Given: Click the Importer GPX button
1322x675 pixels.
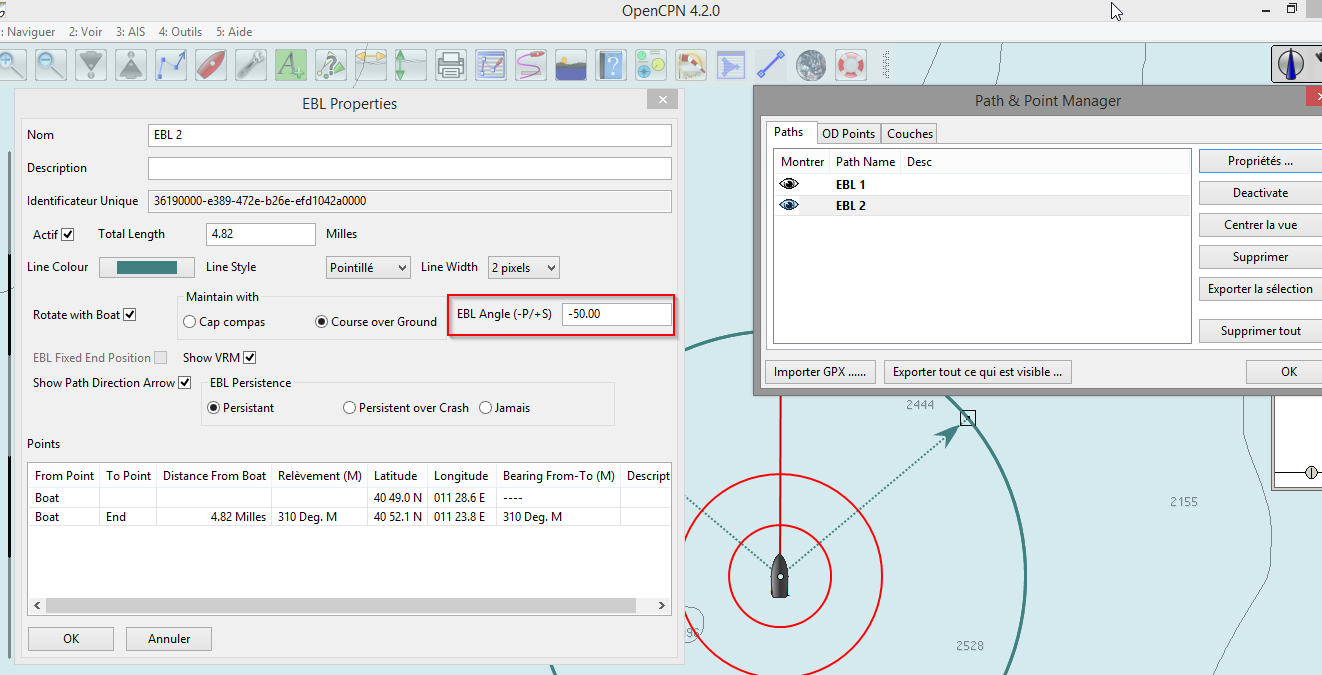Looking at the screenshot, I should (820, 372).
